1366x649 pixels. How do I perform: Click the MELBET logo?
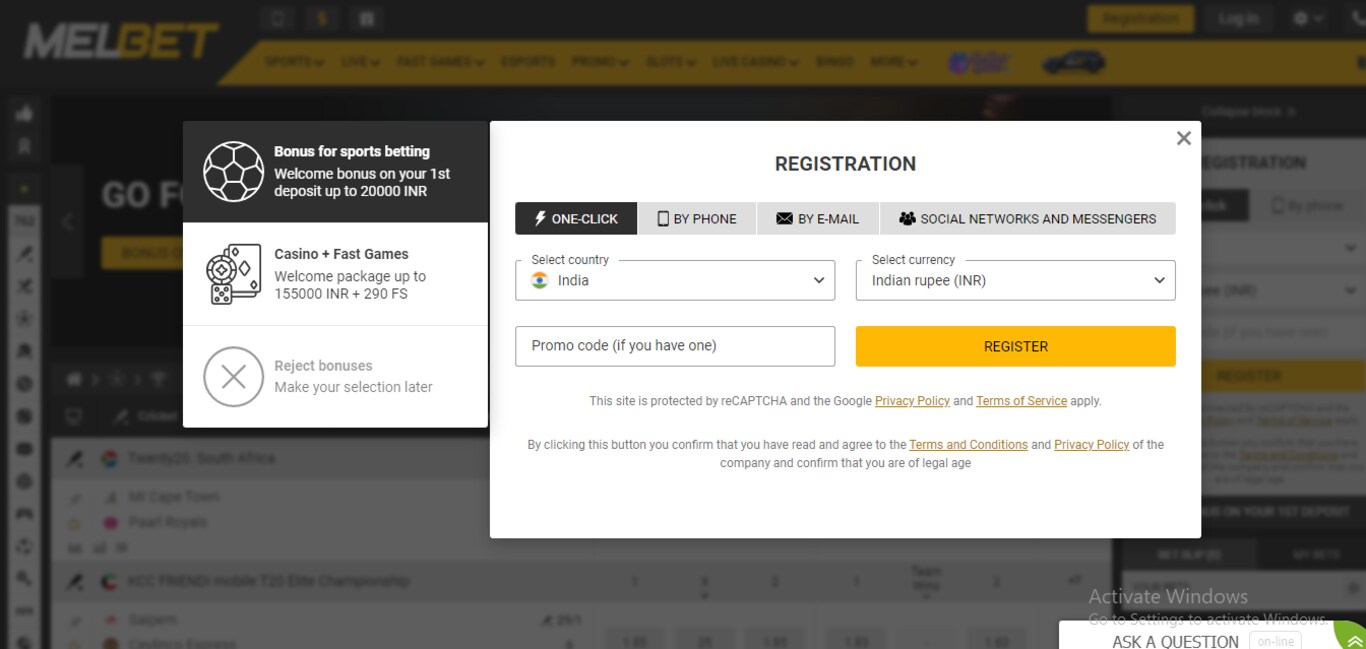[121, 41]
